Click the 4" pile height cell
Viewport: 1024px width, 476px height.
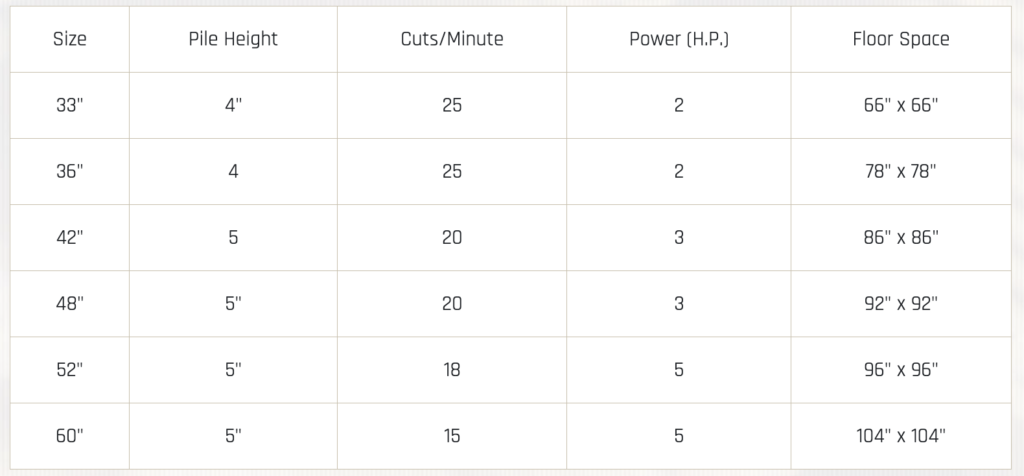click(233, 105)
